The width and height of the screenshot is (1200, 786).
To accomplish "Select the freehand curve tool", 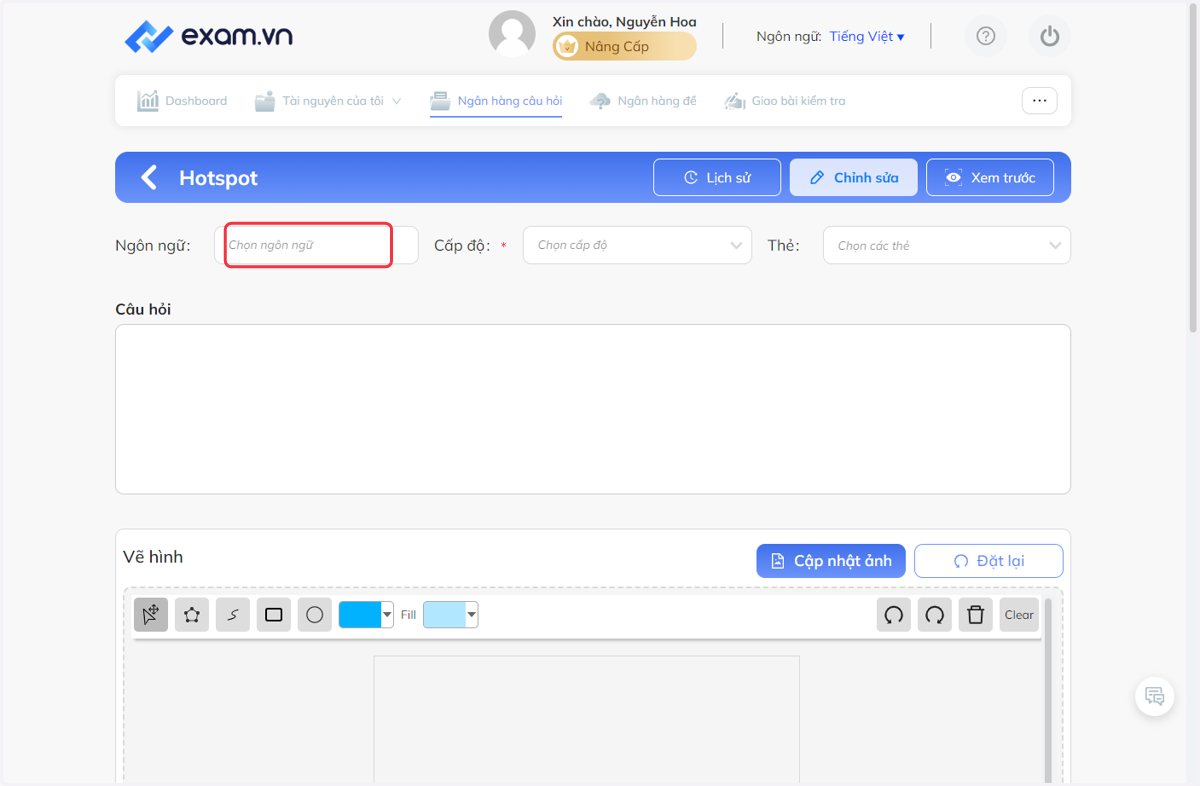I will [233, 615].
